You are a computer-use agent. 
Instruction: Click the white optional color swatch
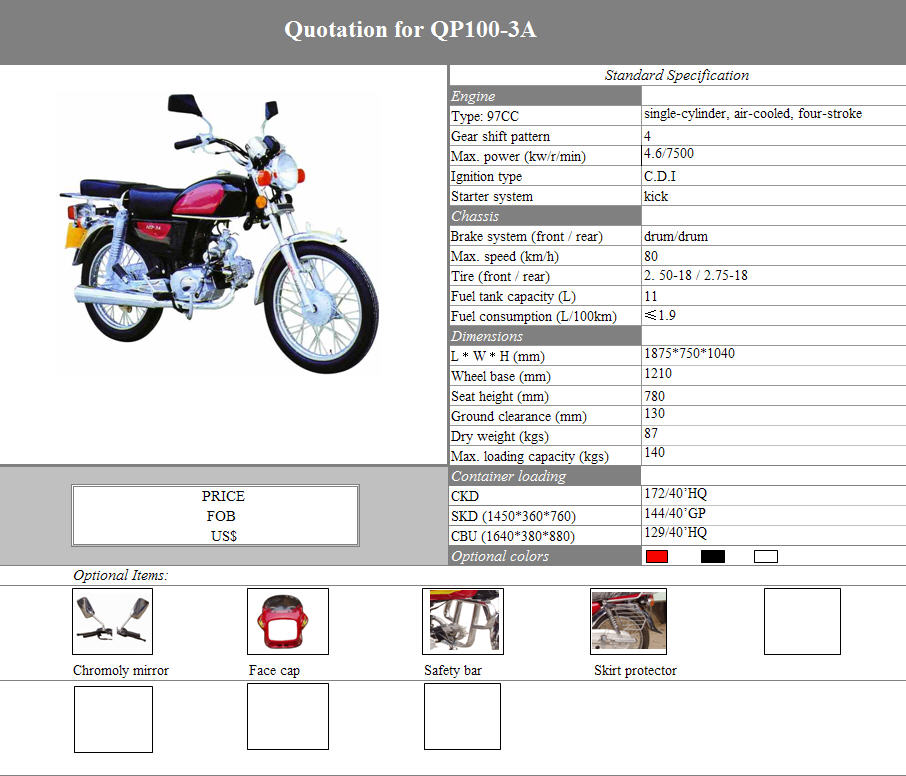point(766,556)
